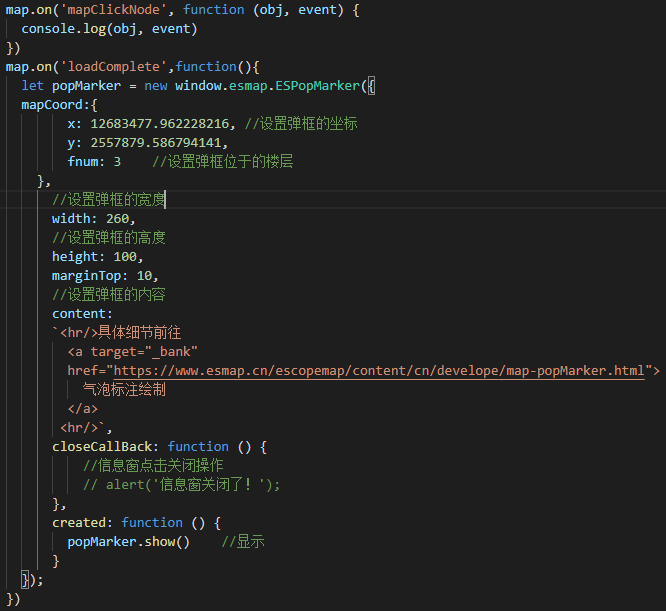Click the comment 设置弹框的宽度
This screenshot has height=611, width=666.
tap(109, 200)
